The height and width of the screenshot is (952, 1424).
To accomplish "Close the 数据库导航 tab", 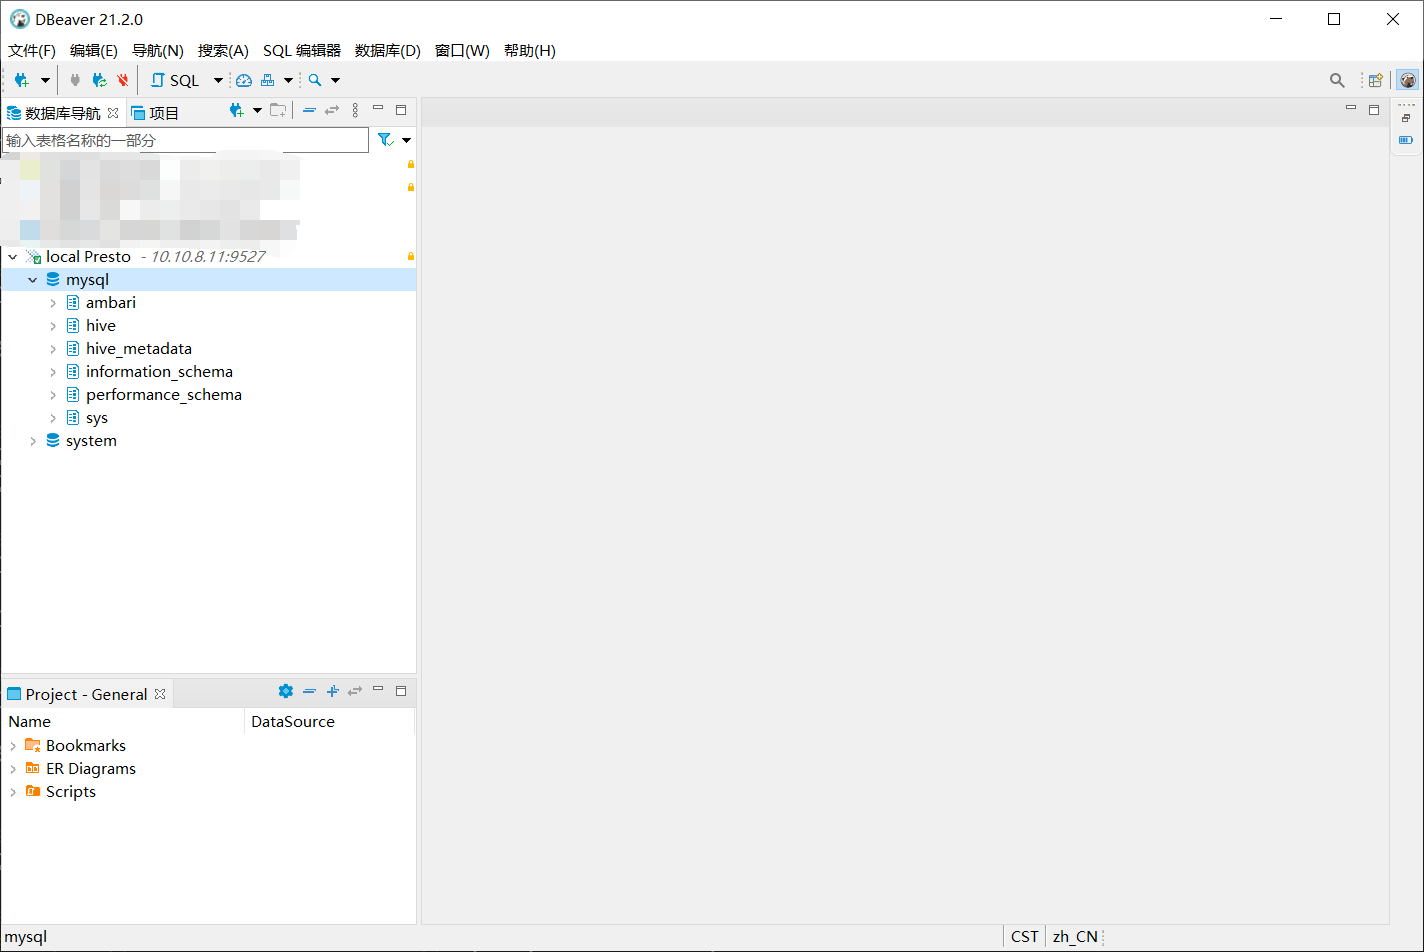I will point(113,113).
